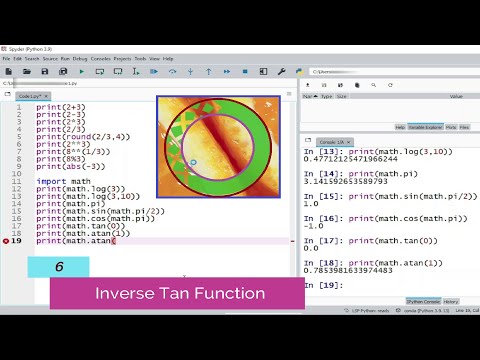
Task: Open the Source menu
Action: [x=50, y=59]
